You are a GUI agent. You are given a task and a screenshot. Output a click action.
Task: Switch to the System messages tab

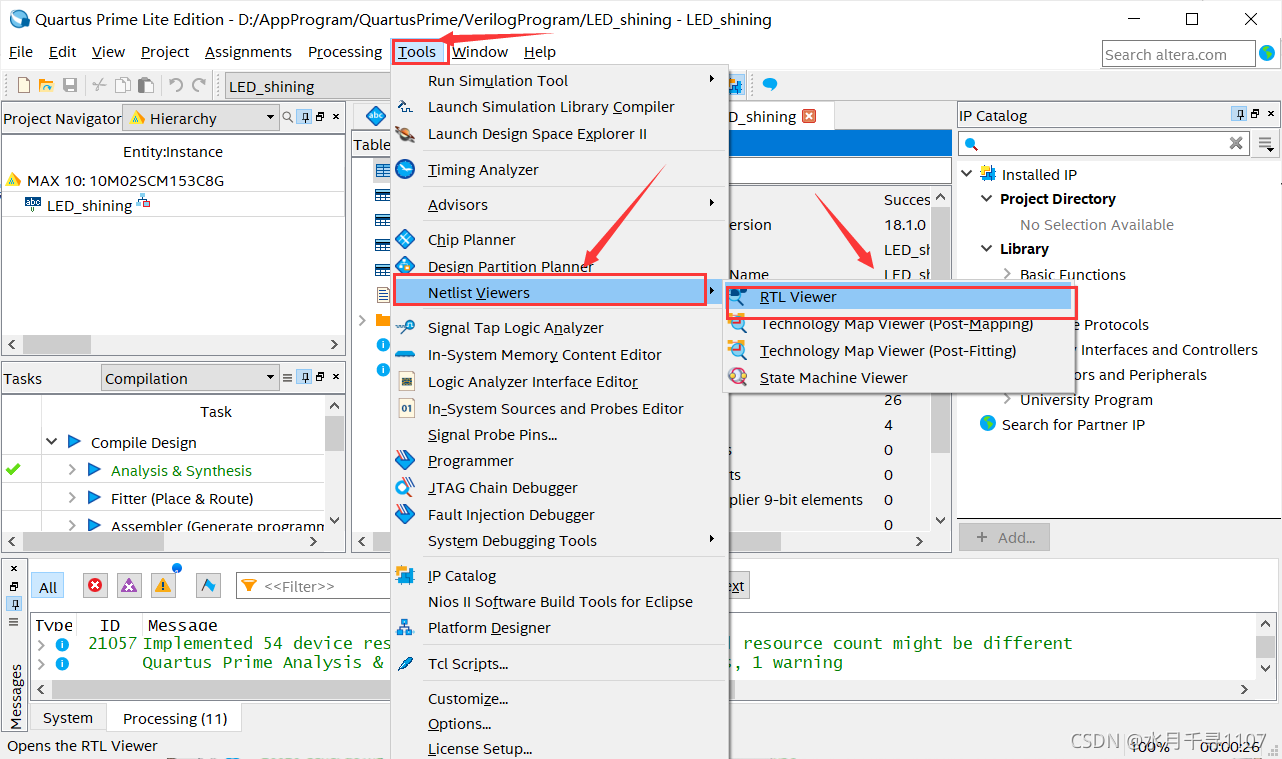click(x=68, y=718)
